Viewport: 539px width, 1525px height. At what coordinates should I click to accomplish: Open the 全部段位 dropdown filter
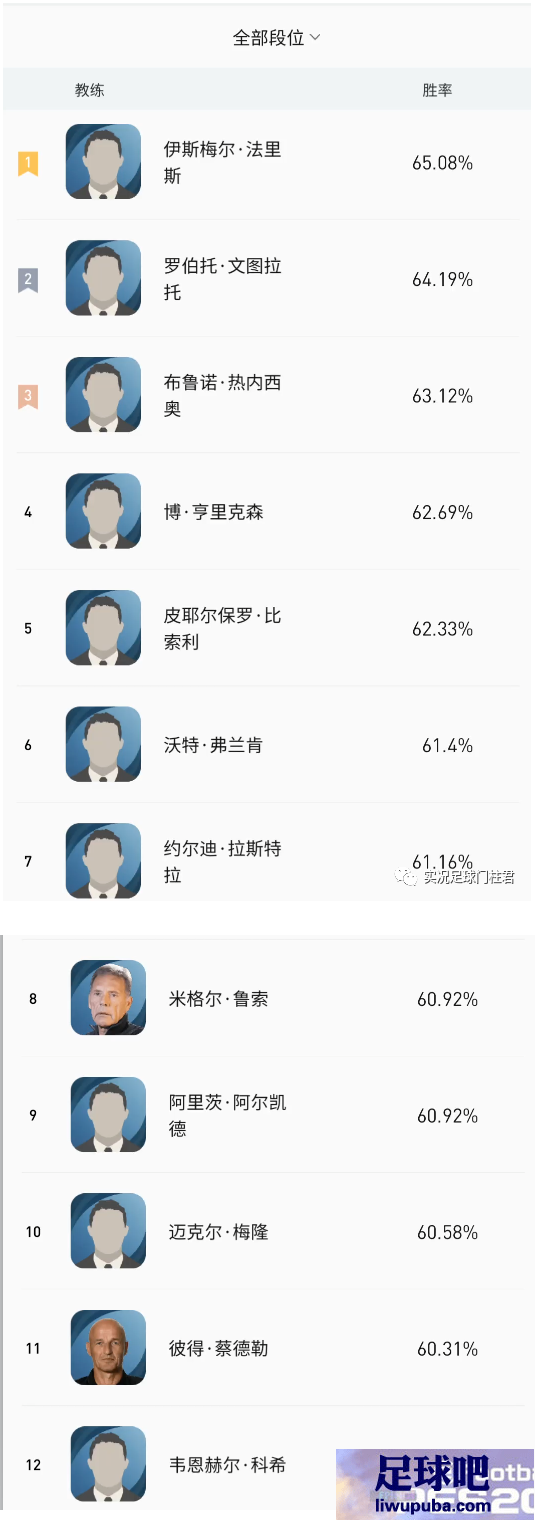(276, 38)
